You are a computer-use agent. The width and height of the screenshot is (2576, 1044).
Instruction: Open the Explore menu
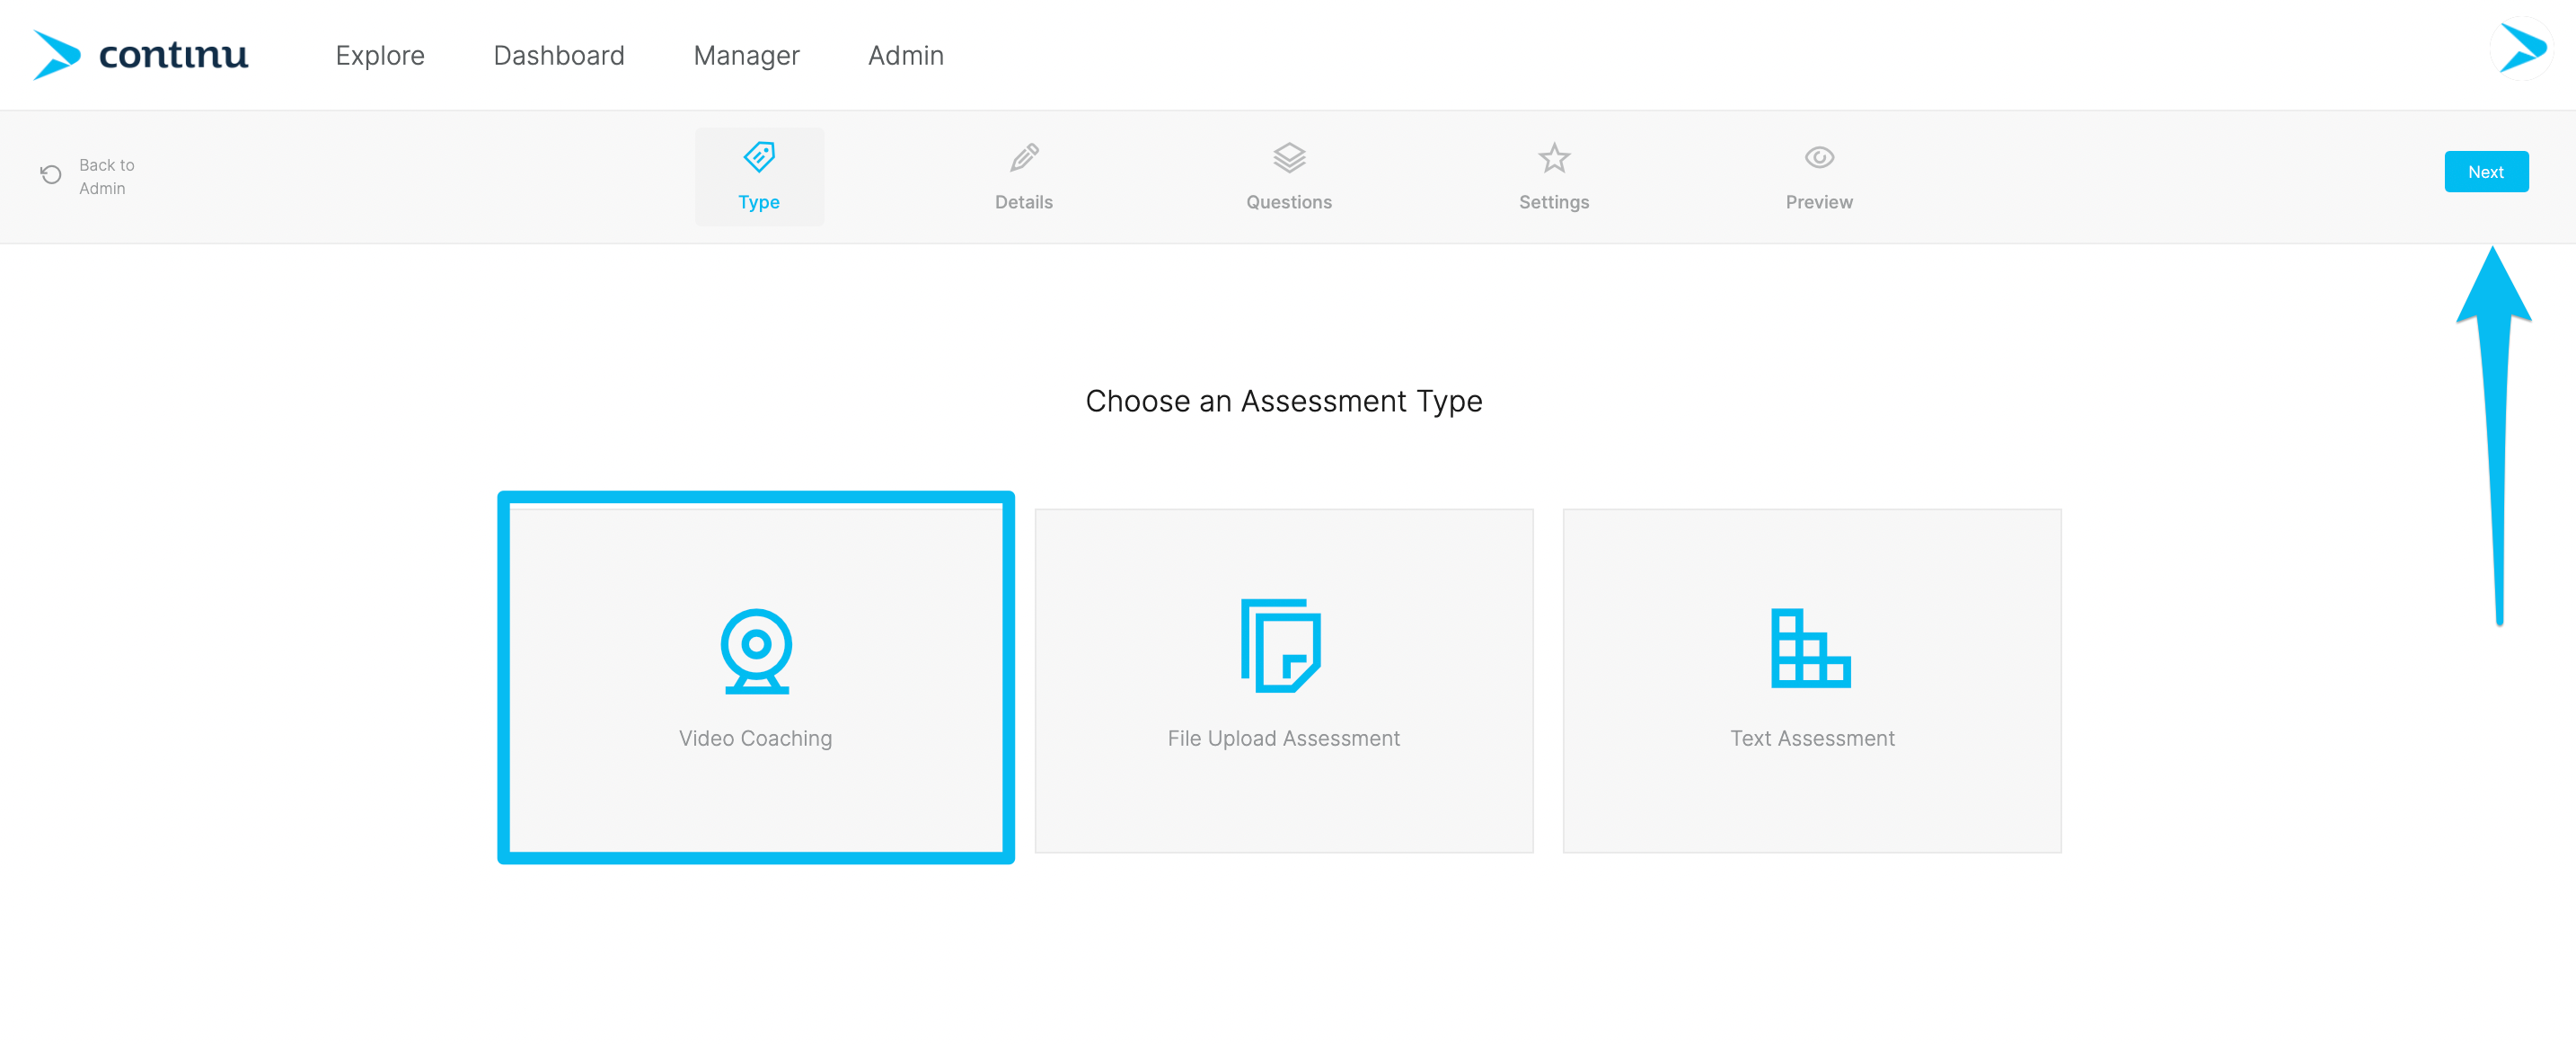tap(380, 56)
